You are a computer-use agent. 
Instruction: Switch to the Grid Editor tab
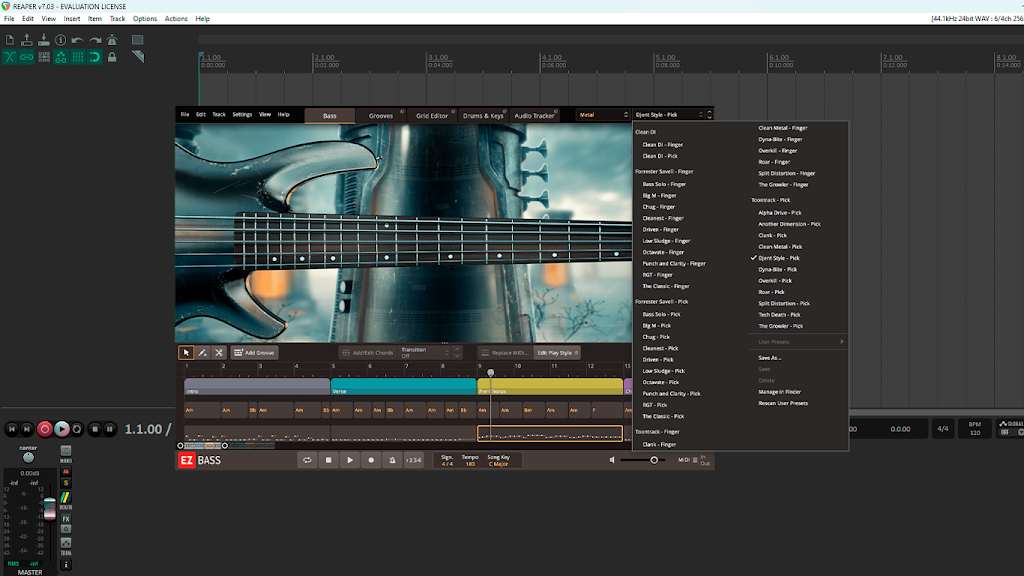click(432, 116)
